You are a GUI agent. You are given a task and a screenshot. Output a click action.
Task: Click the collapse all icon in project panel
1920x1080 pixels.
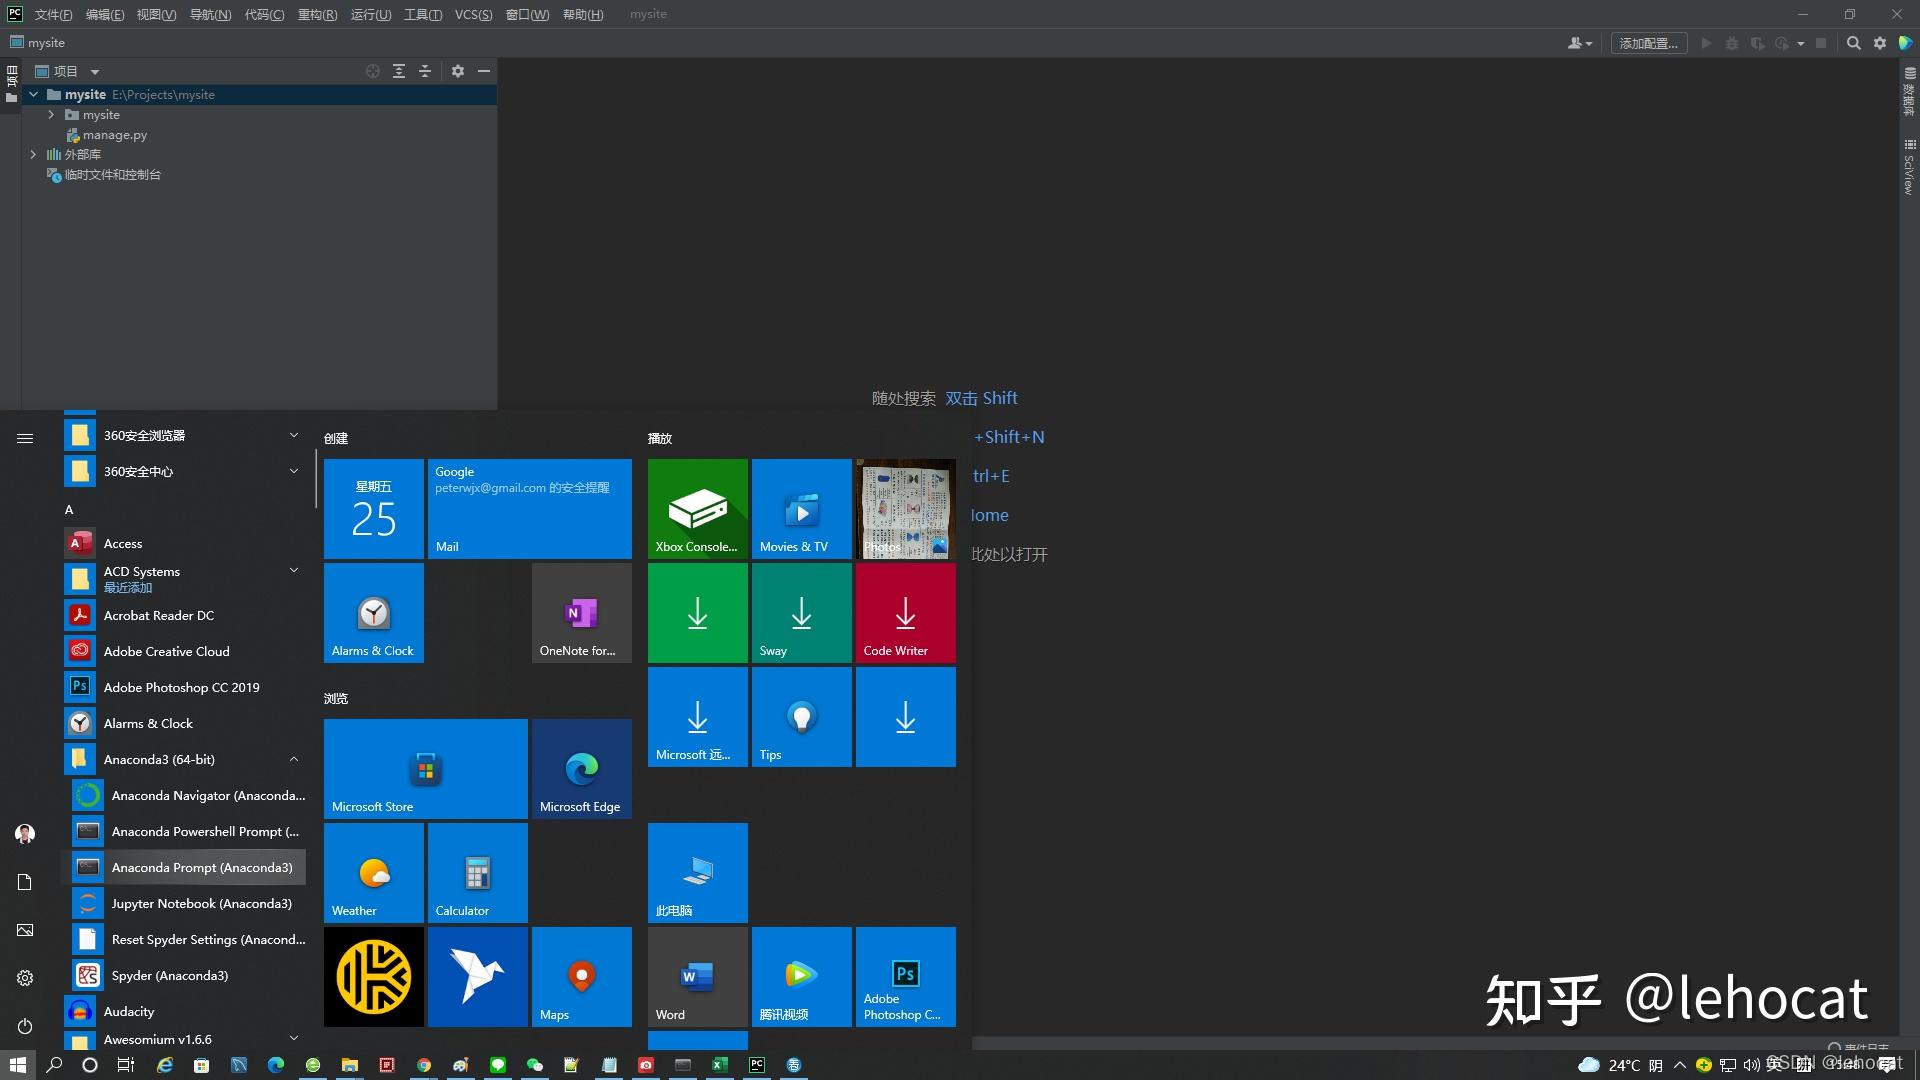[425, 71]
